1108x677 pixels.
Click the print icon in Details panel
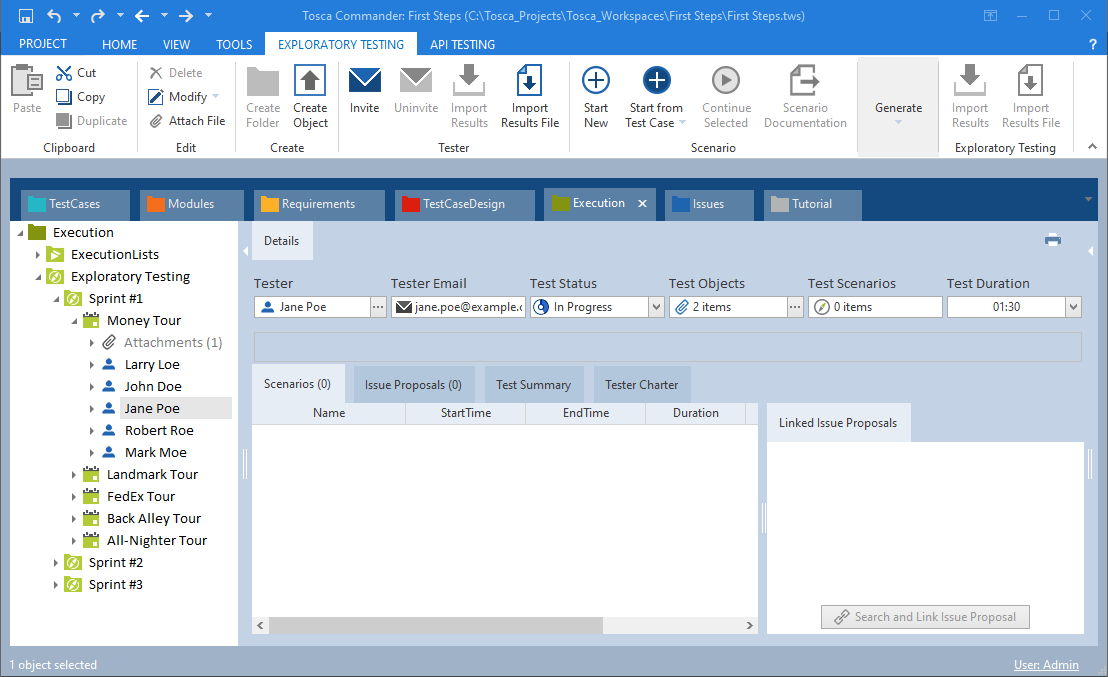click(1052, 240)
